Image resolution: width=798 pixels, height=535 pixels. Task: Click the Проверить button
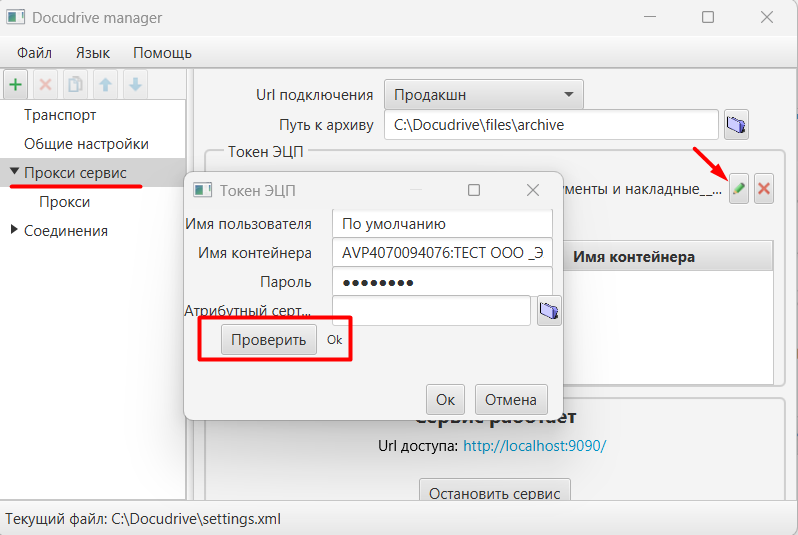[269, 340]
